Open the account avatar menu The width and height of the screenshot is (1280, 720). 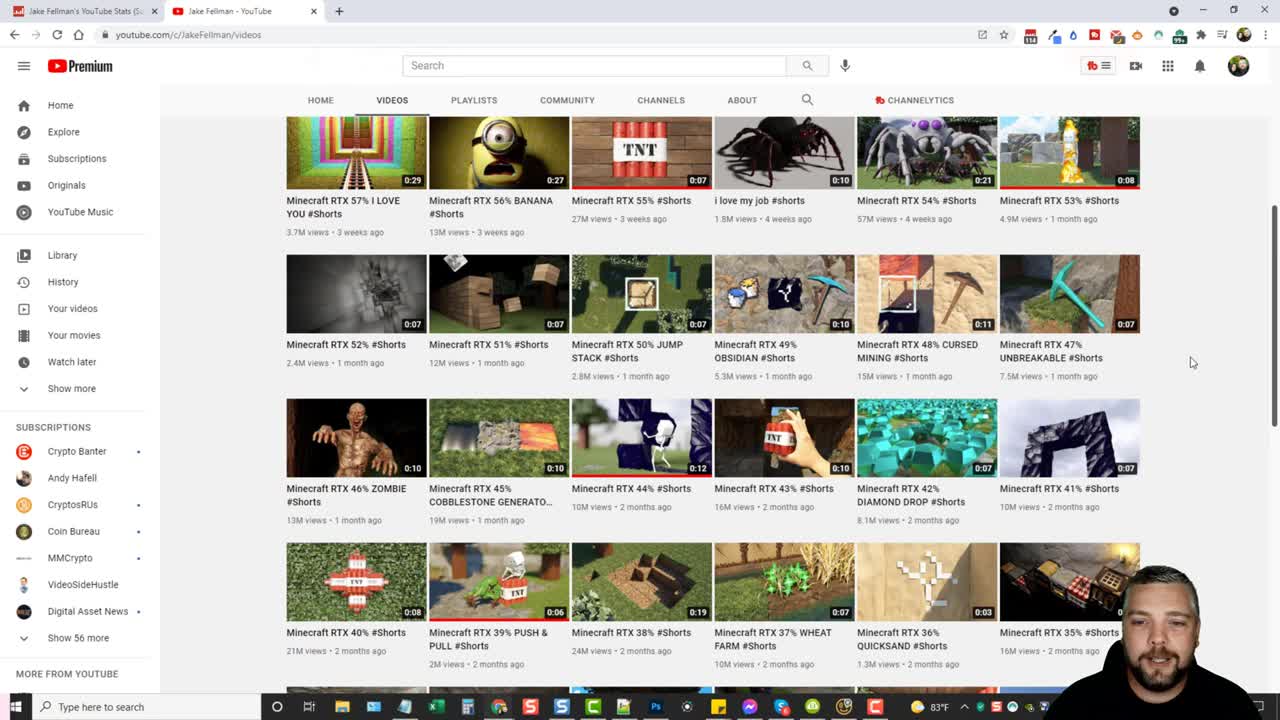click(1238, 66)
